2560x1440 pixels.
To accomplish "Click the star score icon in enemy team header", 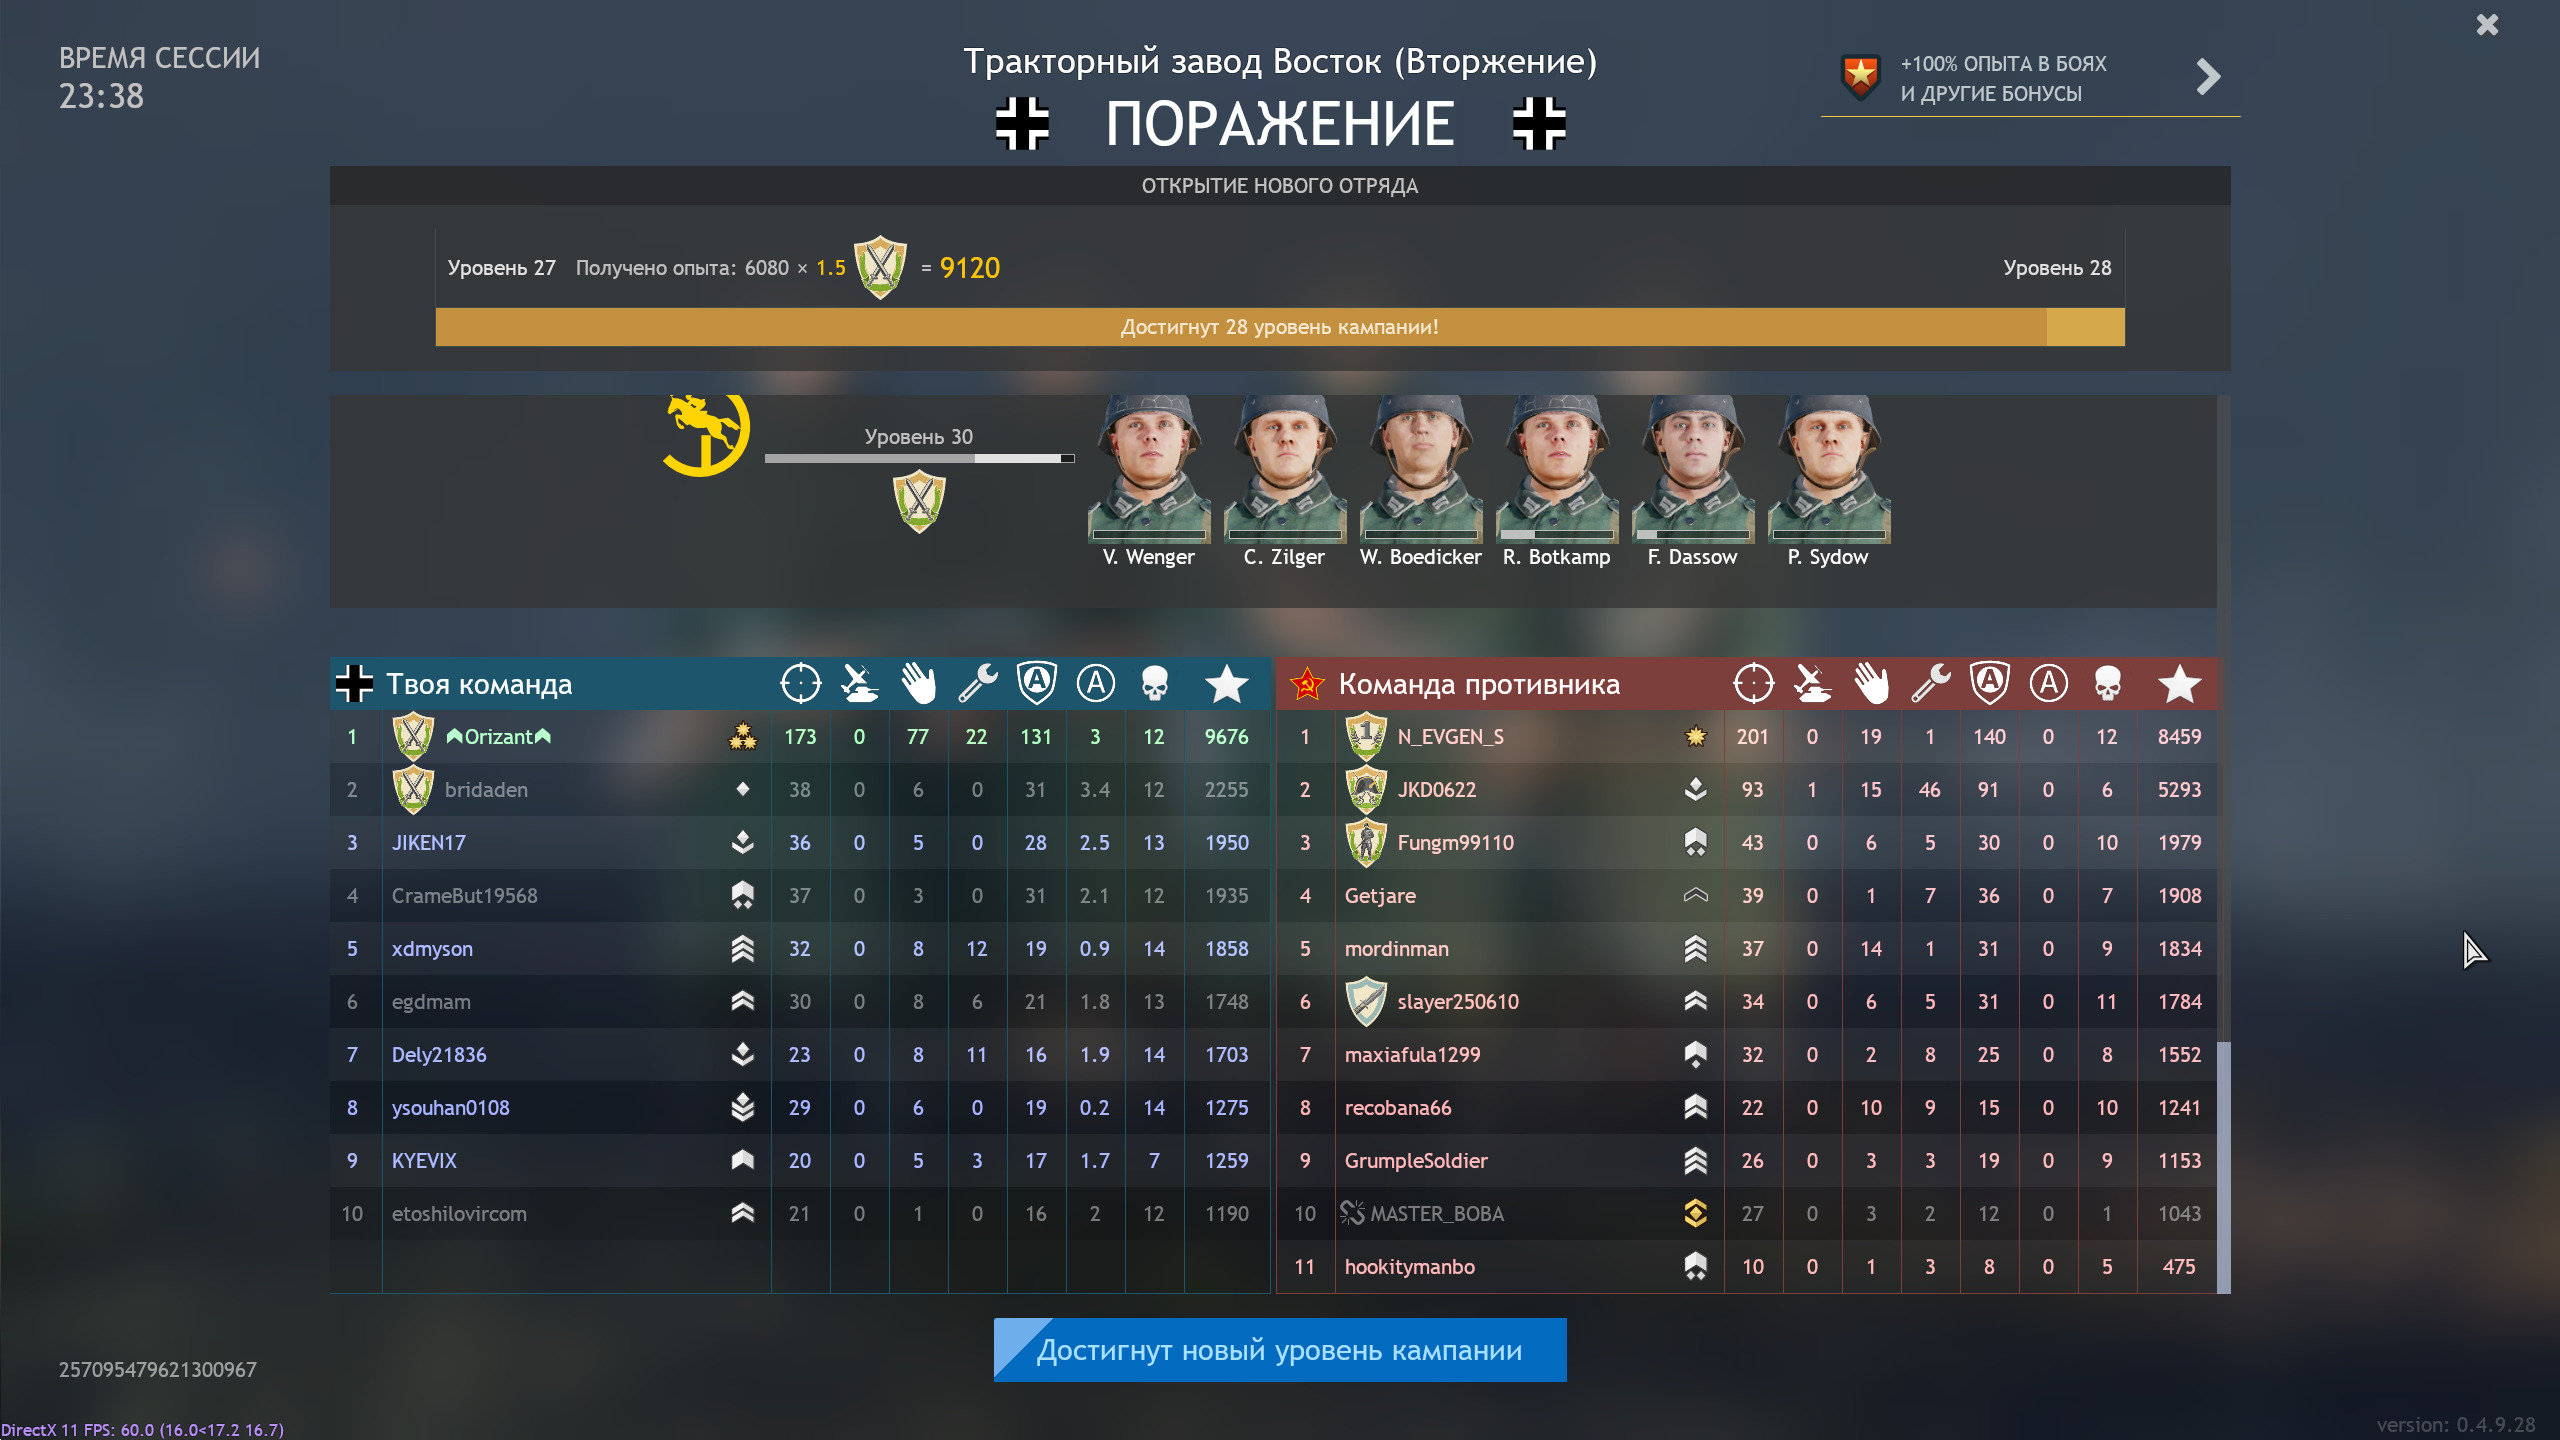I will click(x=2179, y=684).
